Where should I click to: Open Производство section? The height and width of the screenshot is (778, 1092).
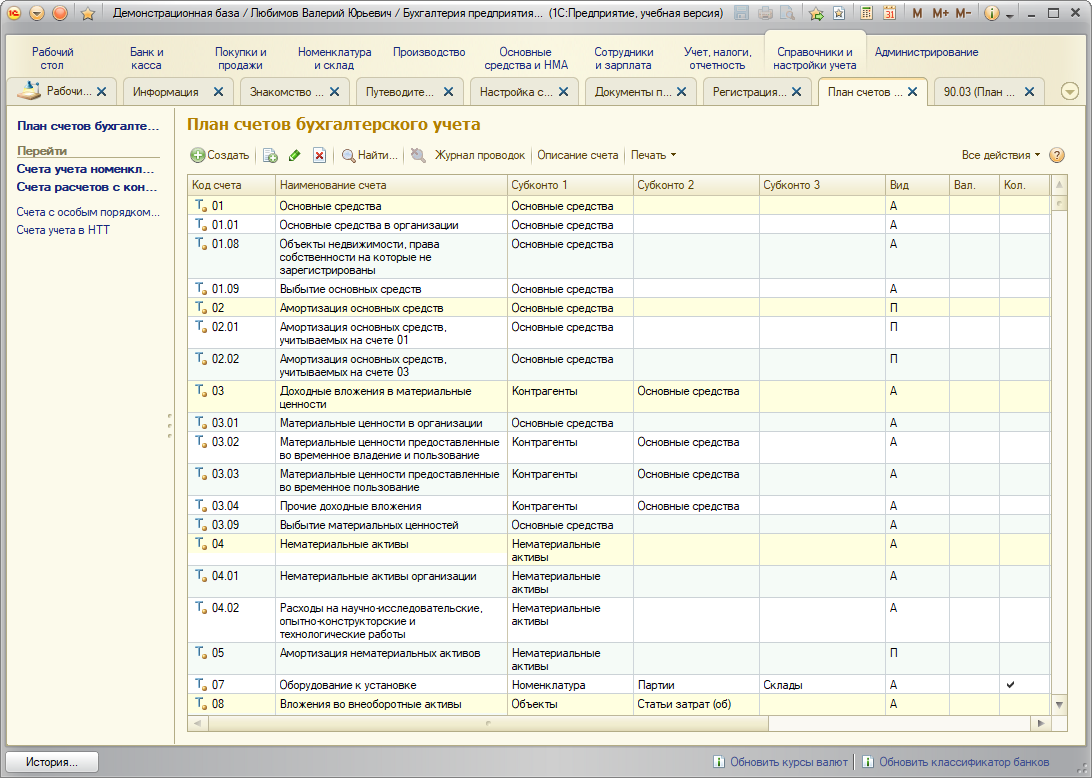[429, 52]
